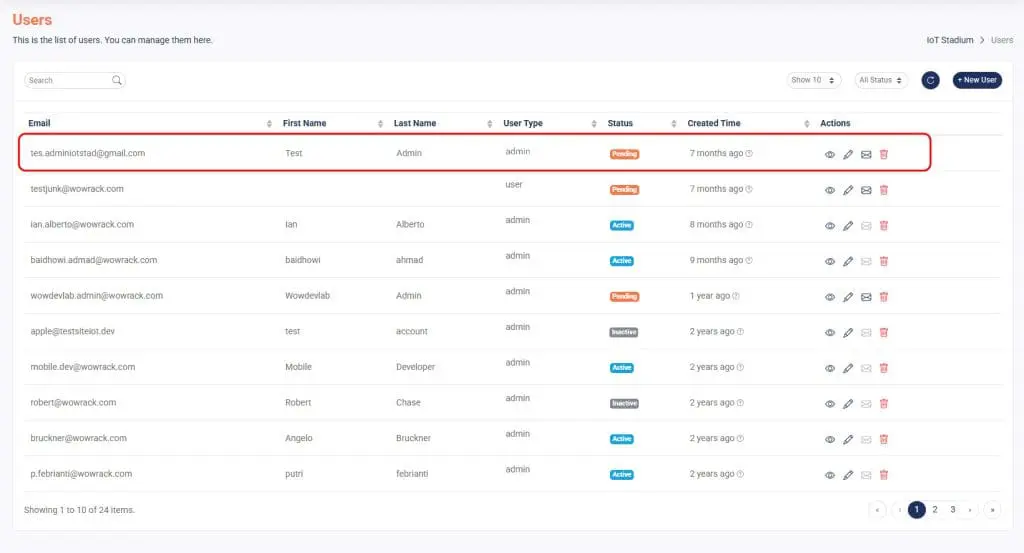Send invitation email to testjunk@wowrack.com
The width and height of the screenshot is (1024, 553).
coord(866,190)
